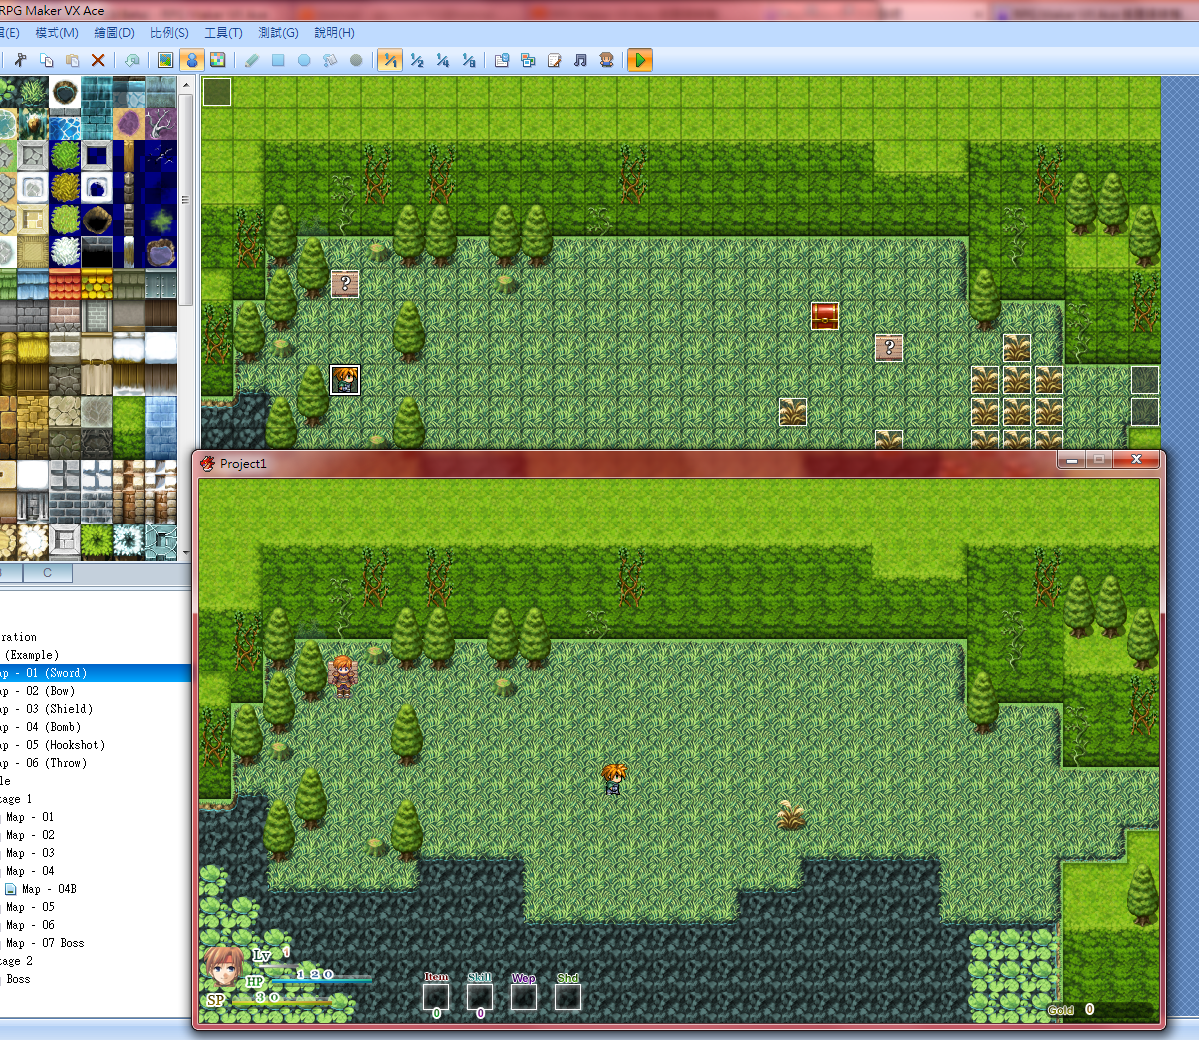Set map zoom to 1/8 scale
The image size is (1200, 1040).
(x=469, y=60)
